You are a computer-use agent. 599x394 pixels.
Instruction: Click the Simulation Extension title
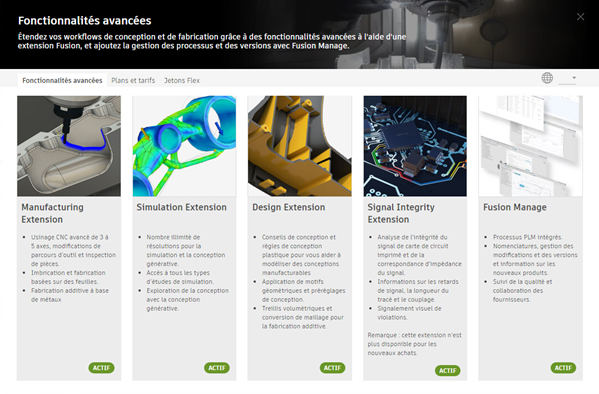click(x=181, y=207)
